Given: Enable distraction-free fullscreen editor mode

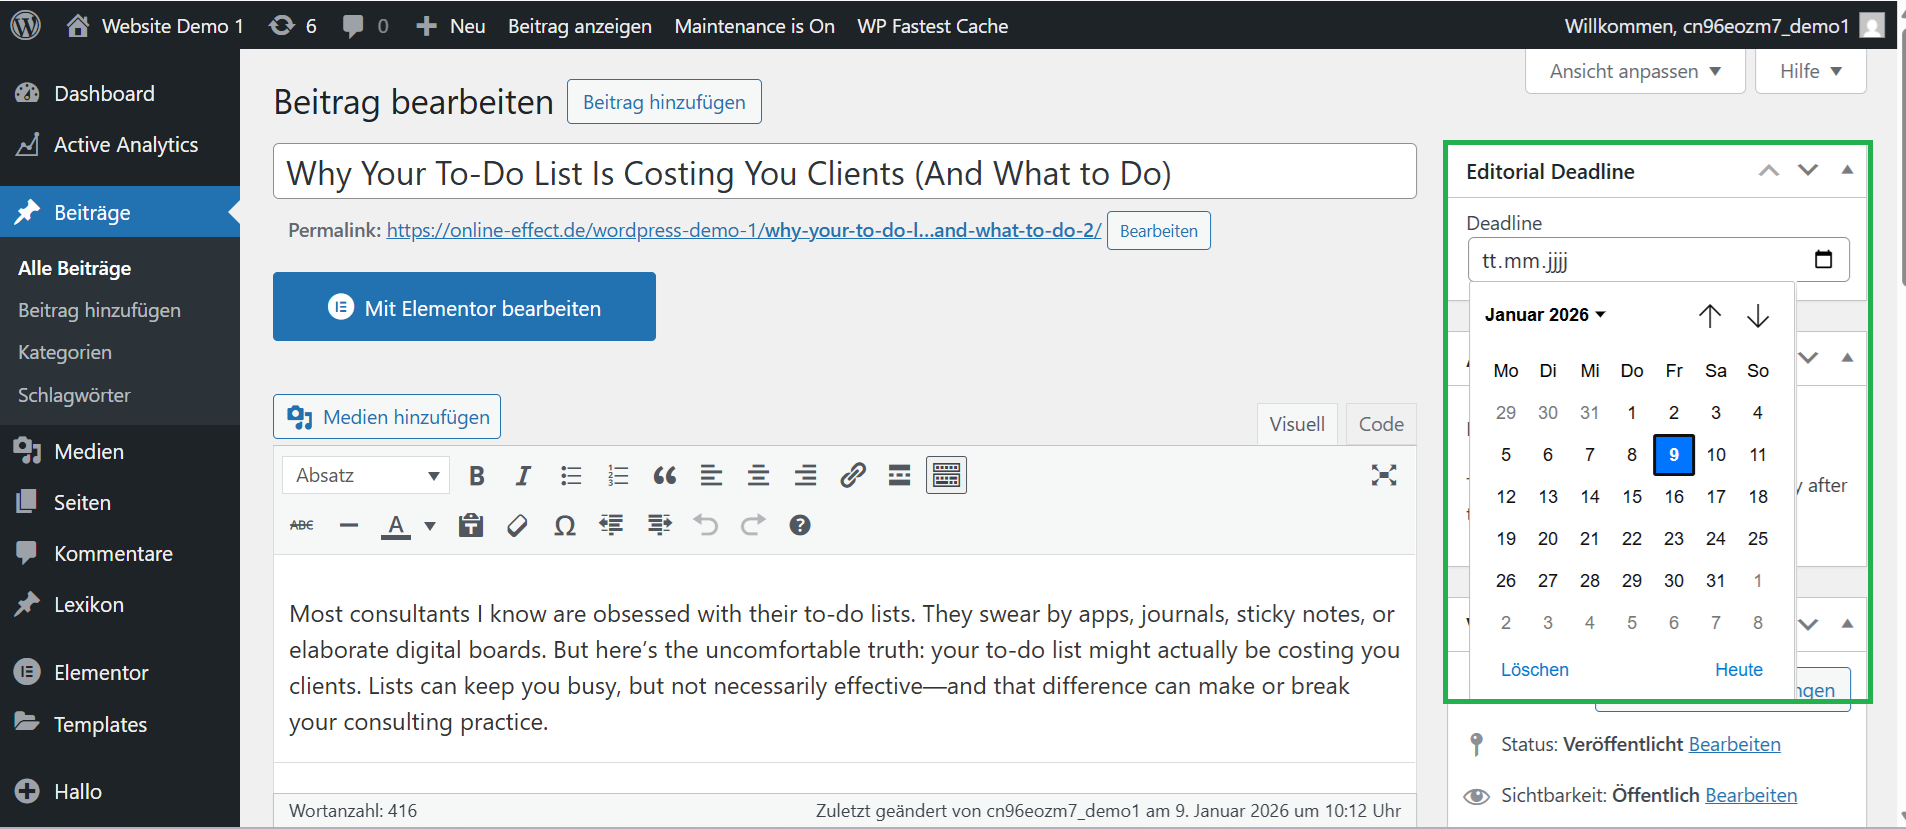Looking at the screenshot, I should point(1383,476).
